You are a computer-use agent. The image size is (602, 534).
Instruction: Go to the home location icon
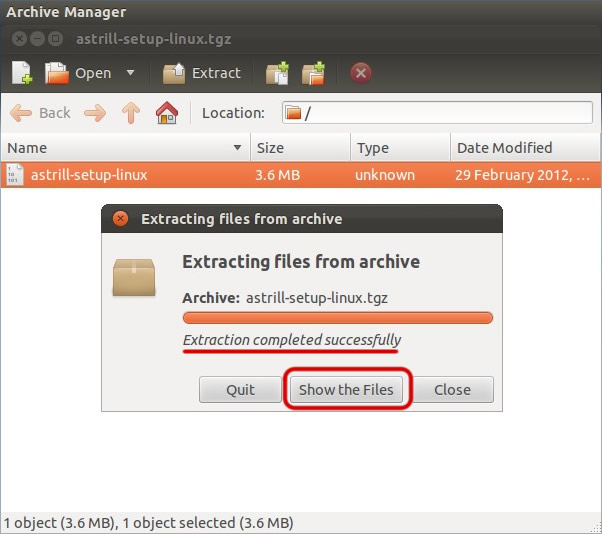pyautogui.click(x=167, y=113)
